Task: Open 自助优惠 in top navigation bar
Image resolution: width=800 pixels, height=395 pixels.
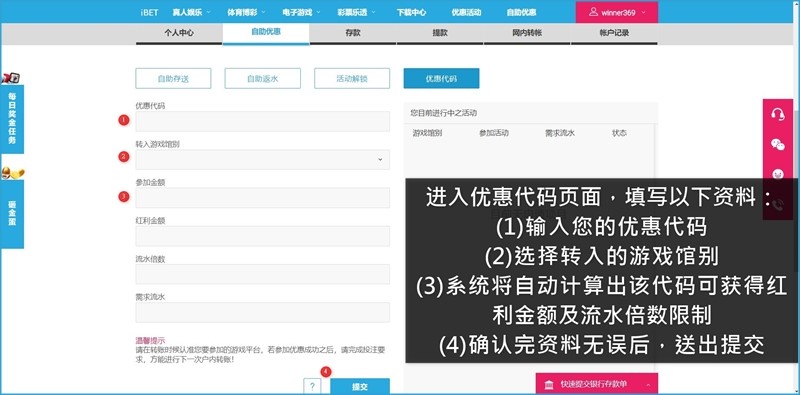Action: point(521,13)
